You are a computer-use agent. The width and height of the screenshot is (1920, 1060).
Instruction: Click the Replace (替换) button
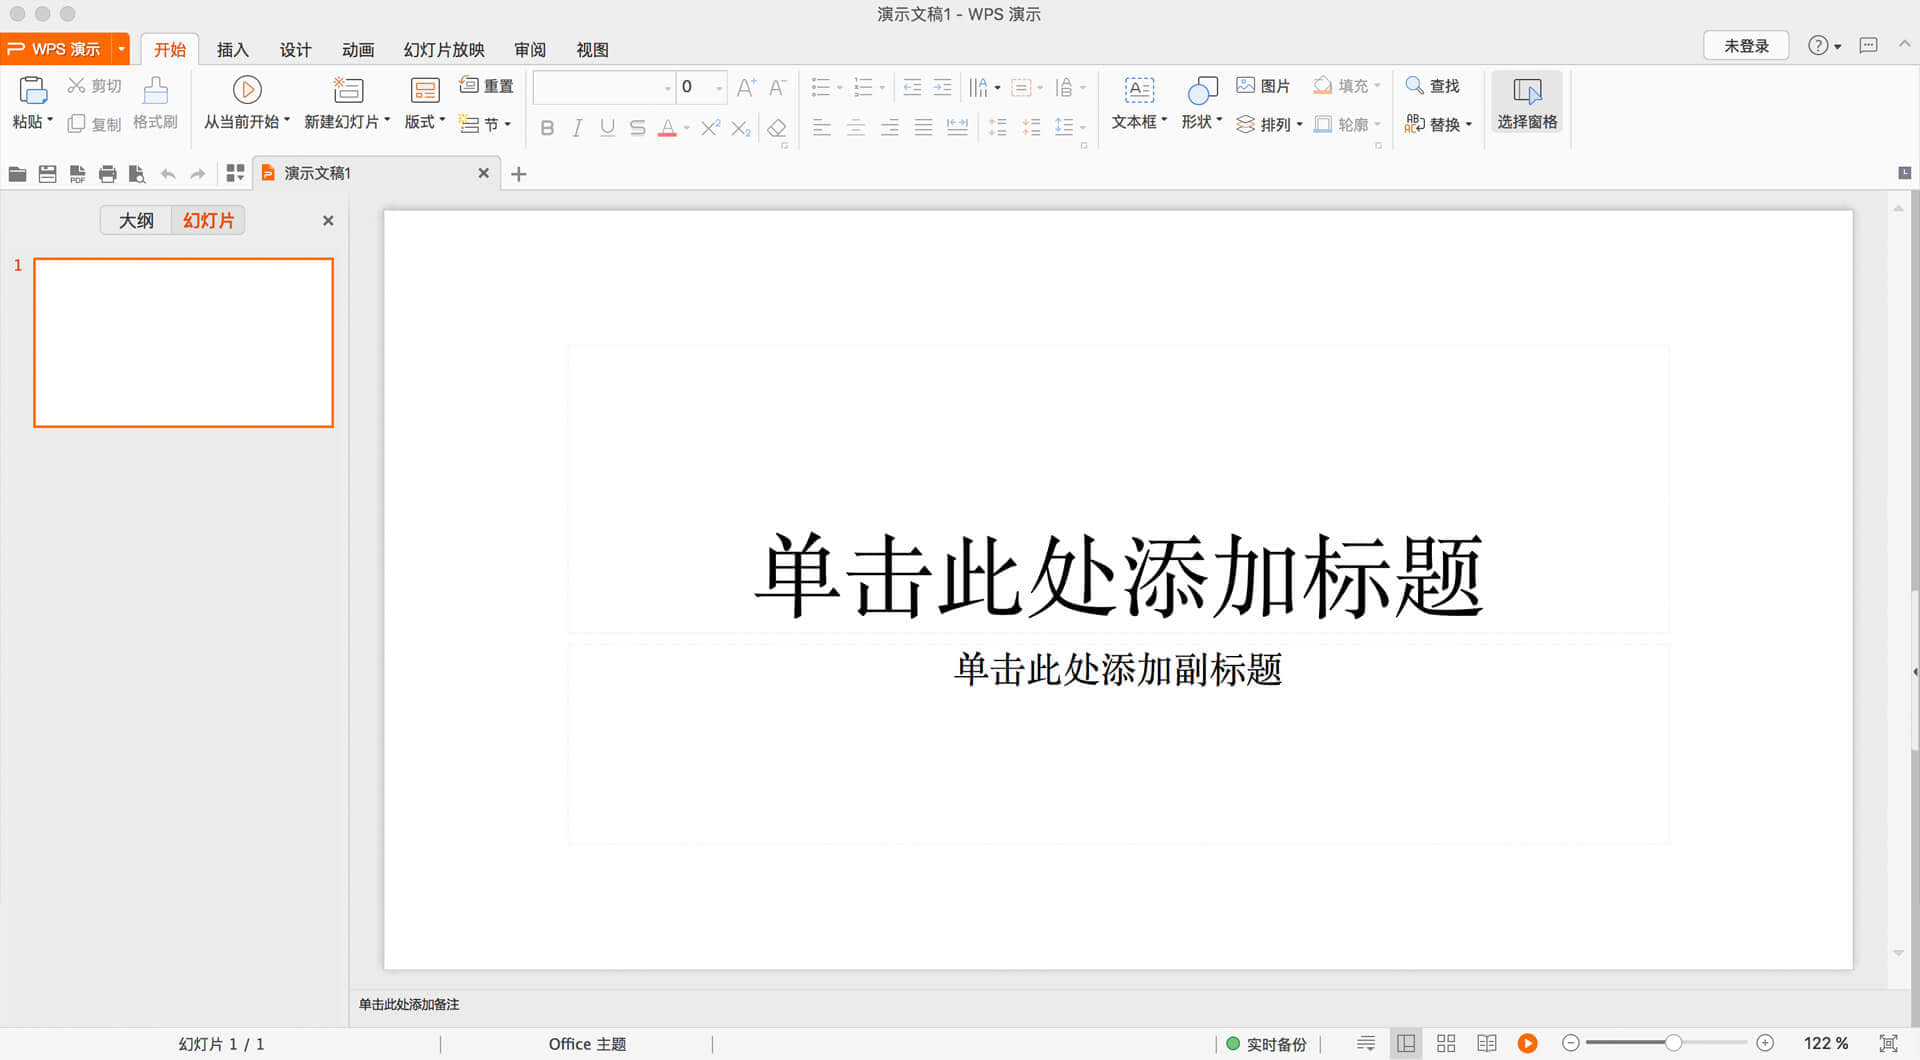(x=1438, y=124)
